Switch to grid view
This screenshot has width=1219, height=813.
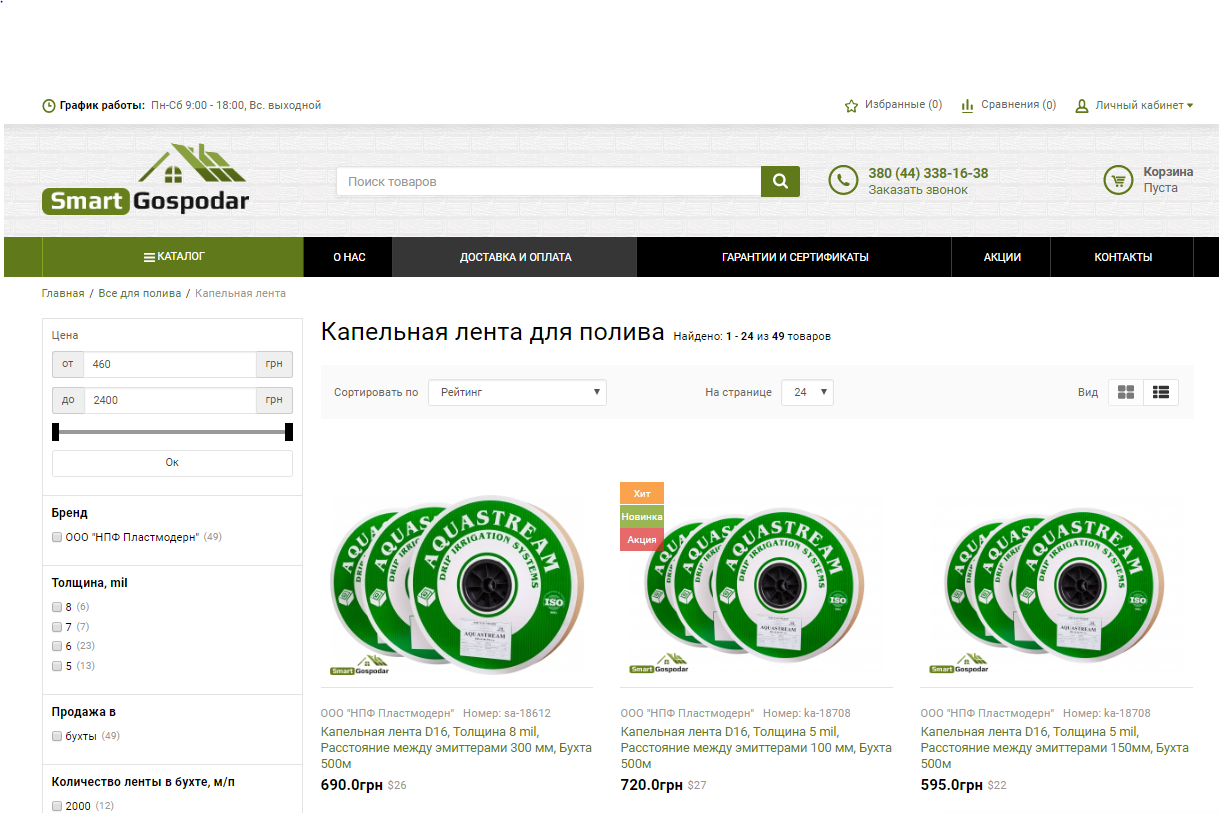tap(1126, 392)
